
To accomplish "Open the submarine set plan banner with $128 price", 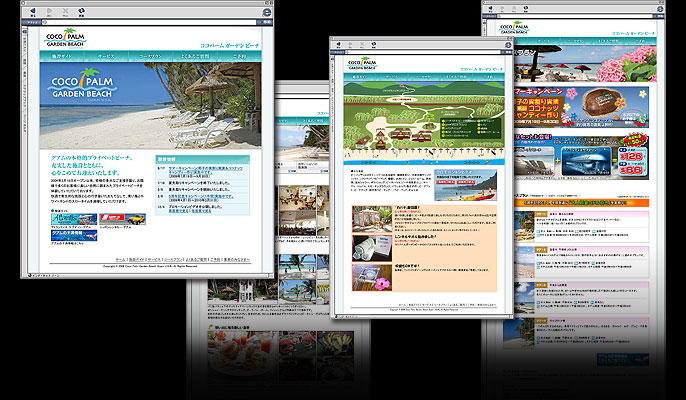I will [x=581, y=157].
